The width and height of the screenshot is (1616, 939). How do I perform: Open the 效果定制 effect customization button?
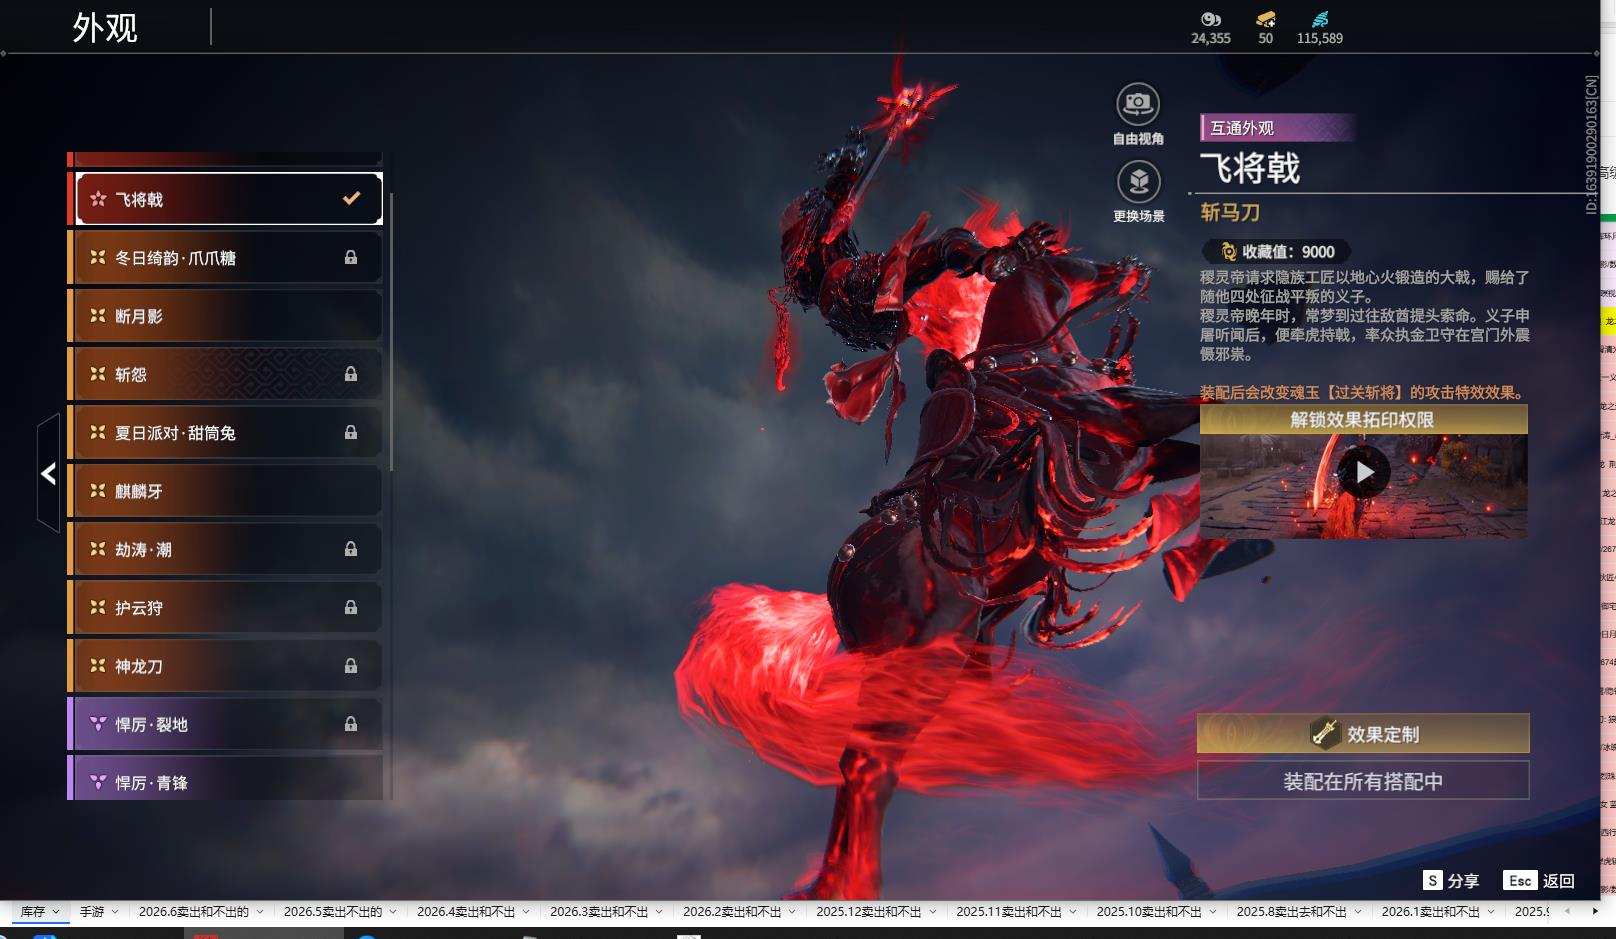pyautogui.click(x=1363, y=734)
